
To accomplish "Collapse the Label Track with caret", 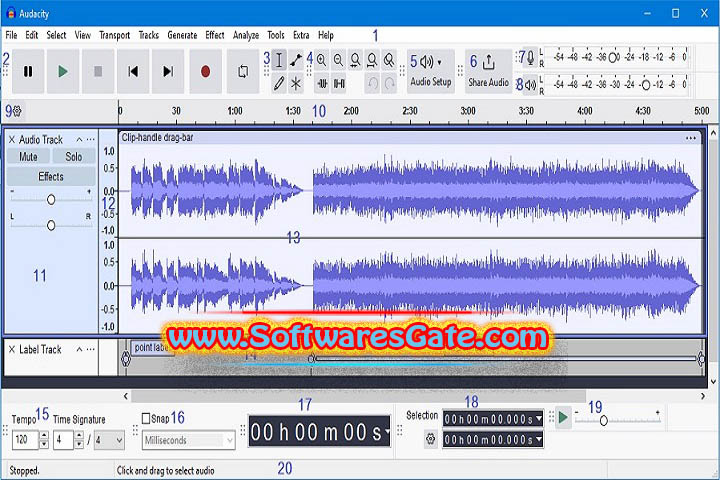I will [79, 350].
